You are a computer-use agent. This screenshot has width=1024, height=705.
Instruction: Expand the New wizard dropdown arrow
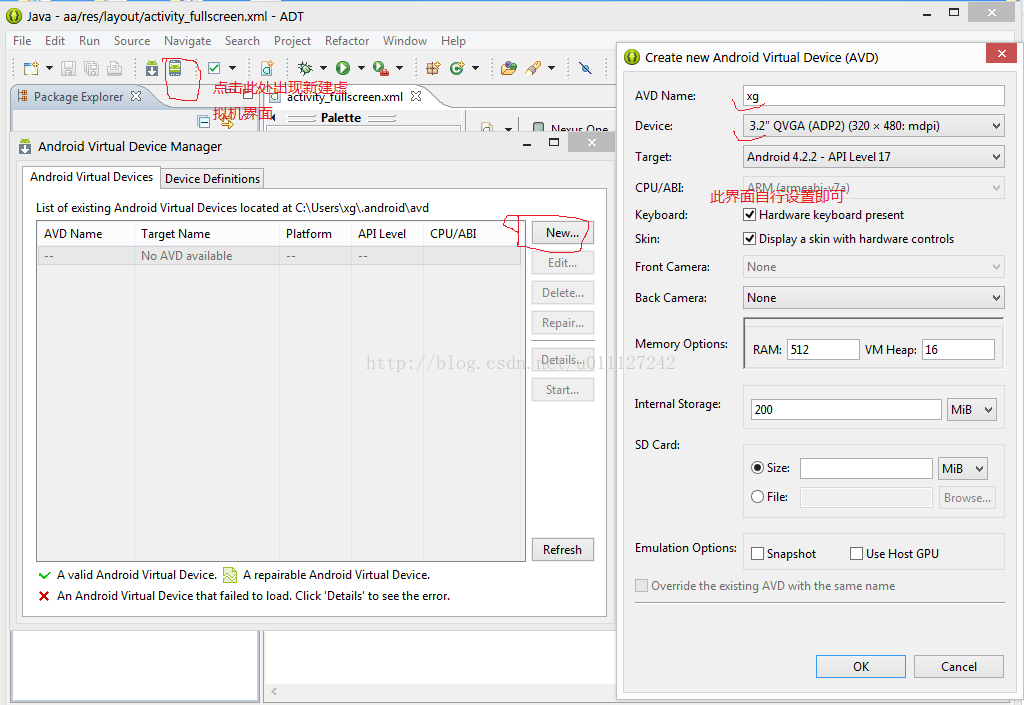pyautogui.click(x=49, y=68)
